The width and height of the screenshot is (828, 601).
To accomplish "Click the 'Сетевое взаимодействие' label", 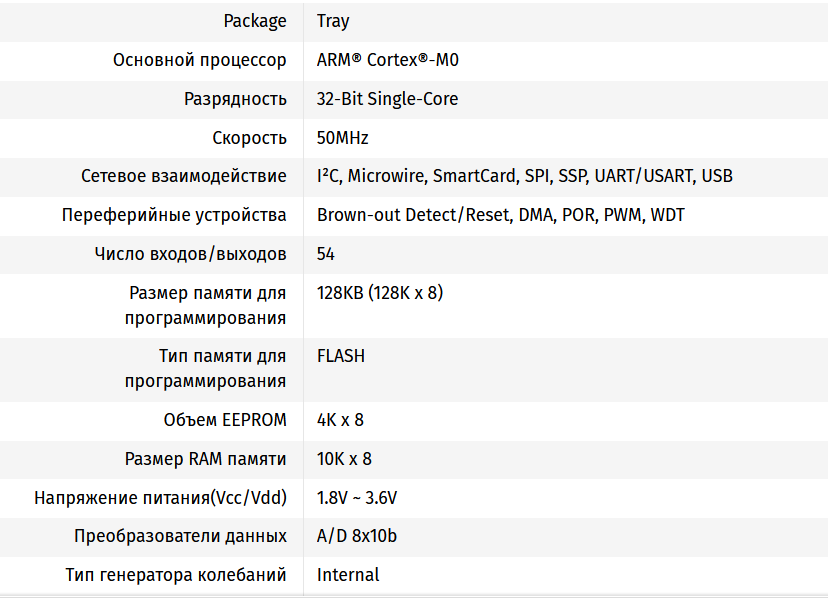I will point(184,176).
